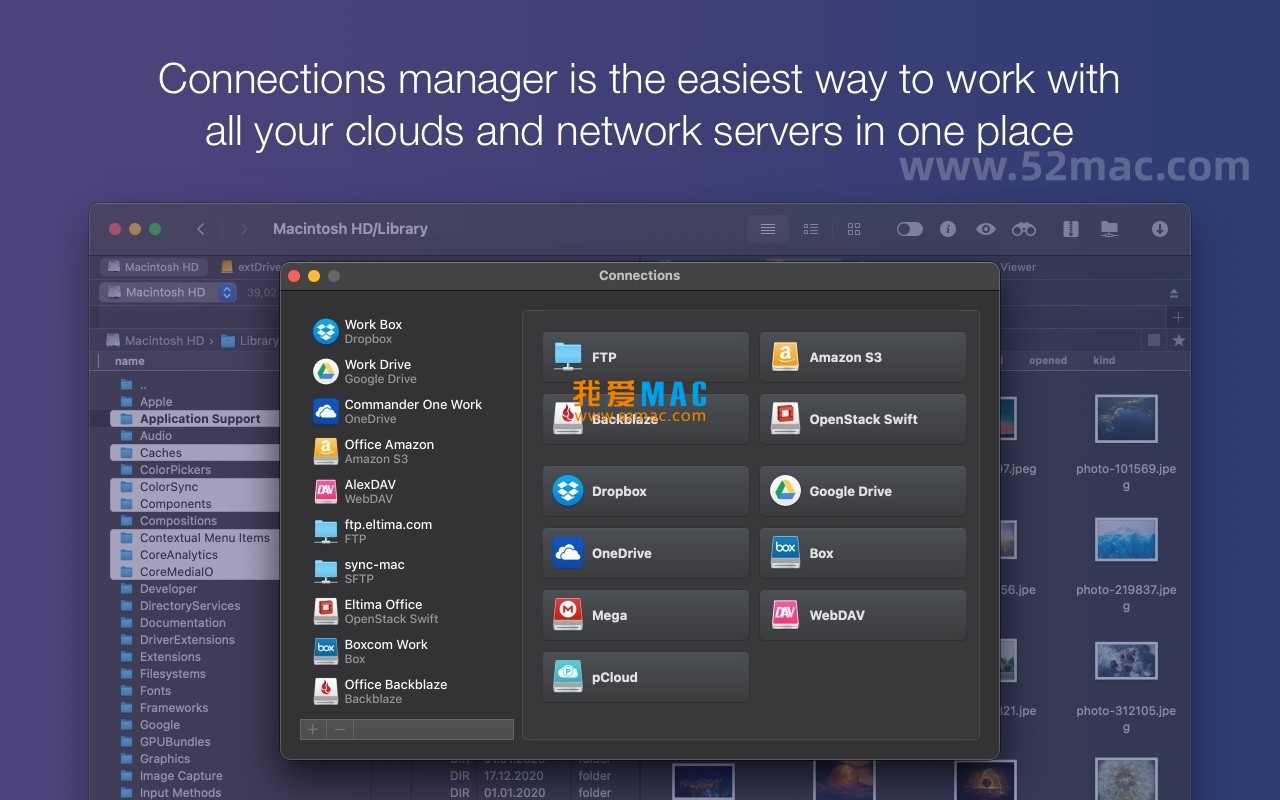The height and width of the screenshot is (800, 1280).
Task: Open search using the binoculars icon
Action: [x=1023, y=229]
